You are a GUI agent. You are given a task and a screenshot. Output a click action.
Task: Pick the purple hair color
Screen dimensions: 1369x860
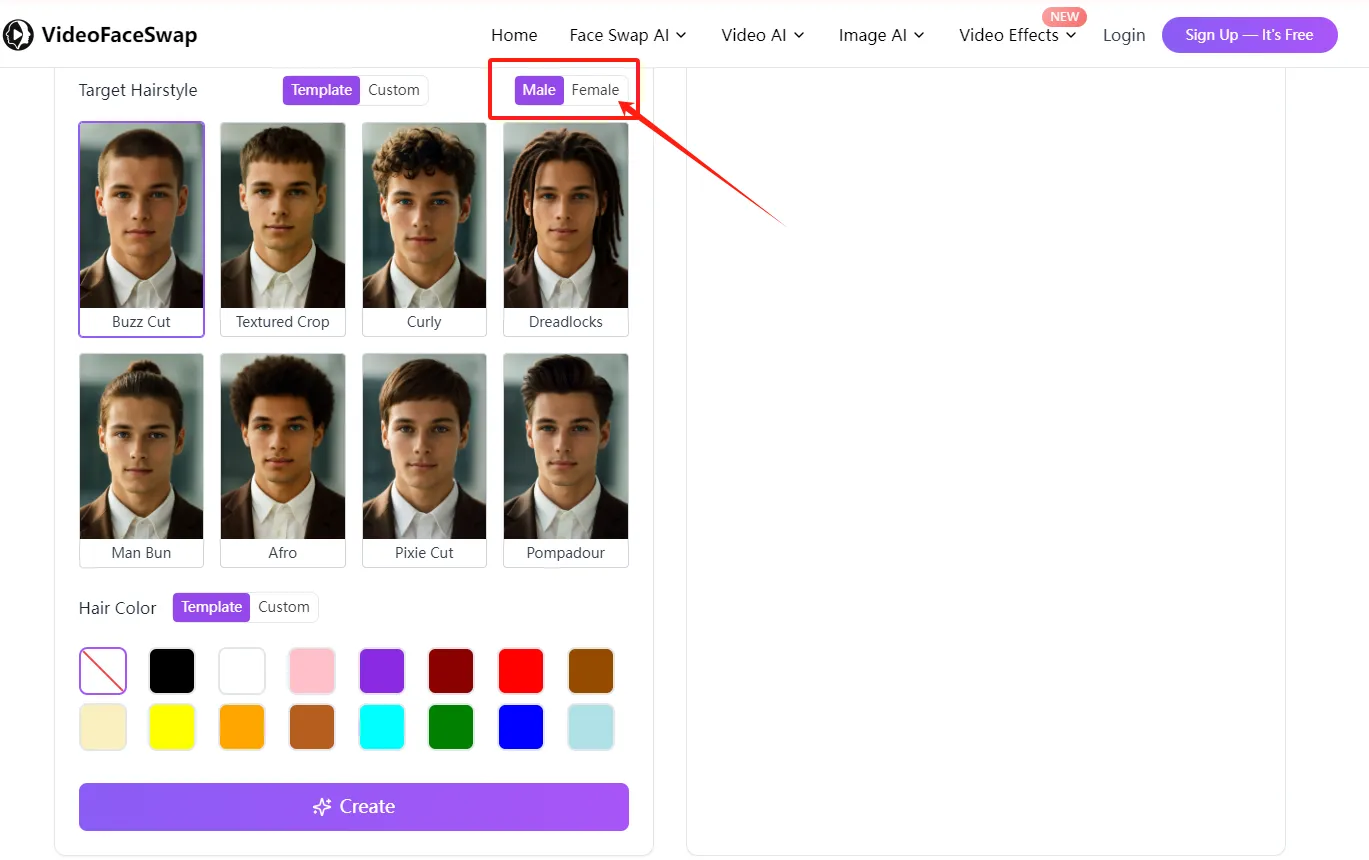[x=382, y=671]
